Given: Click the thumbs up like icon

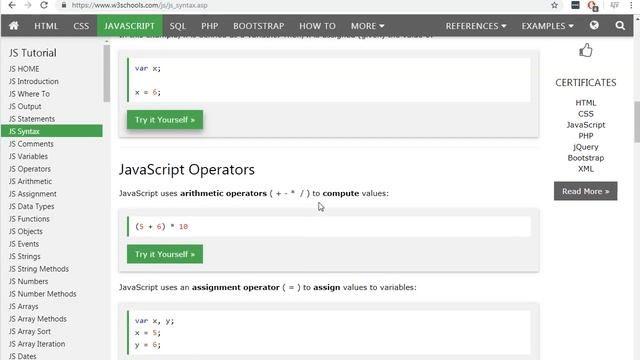Looking at the screenshot, I should [x=586, y=51].
